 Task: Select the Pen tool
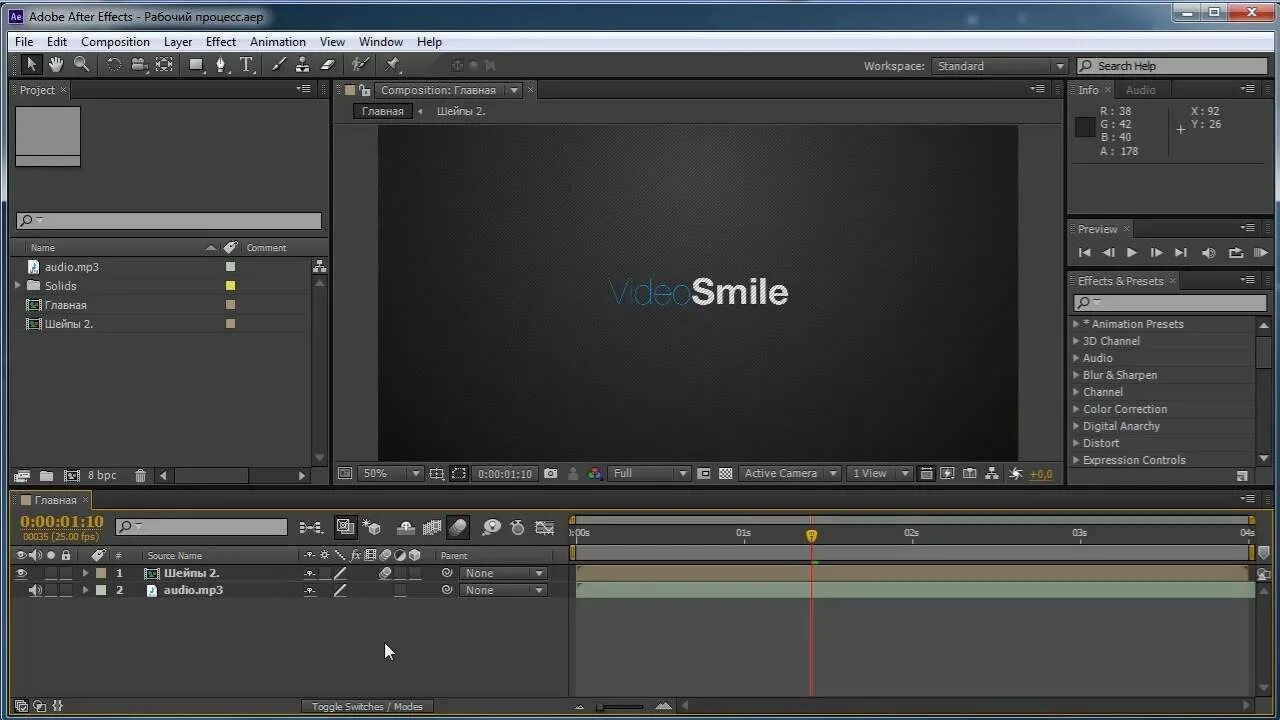(222, 65)
